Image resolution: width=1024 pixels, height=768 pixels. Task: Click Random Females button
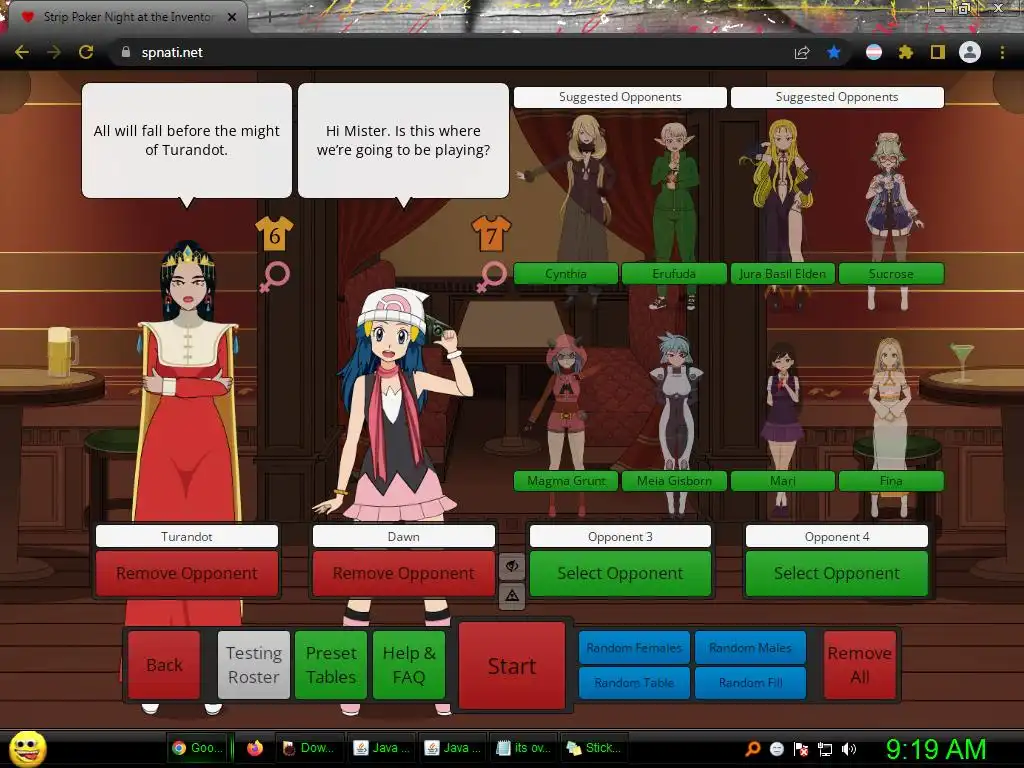[x=634, y=648]
